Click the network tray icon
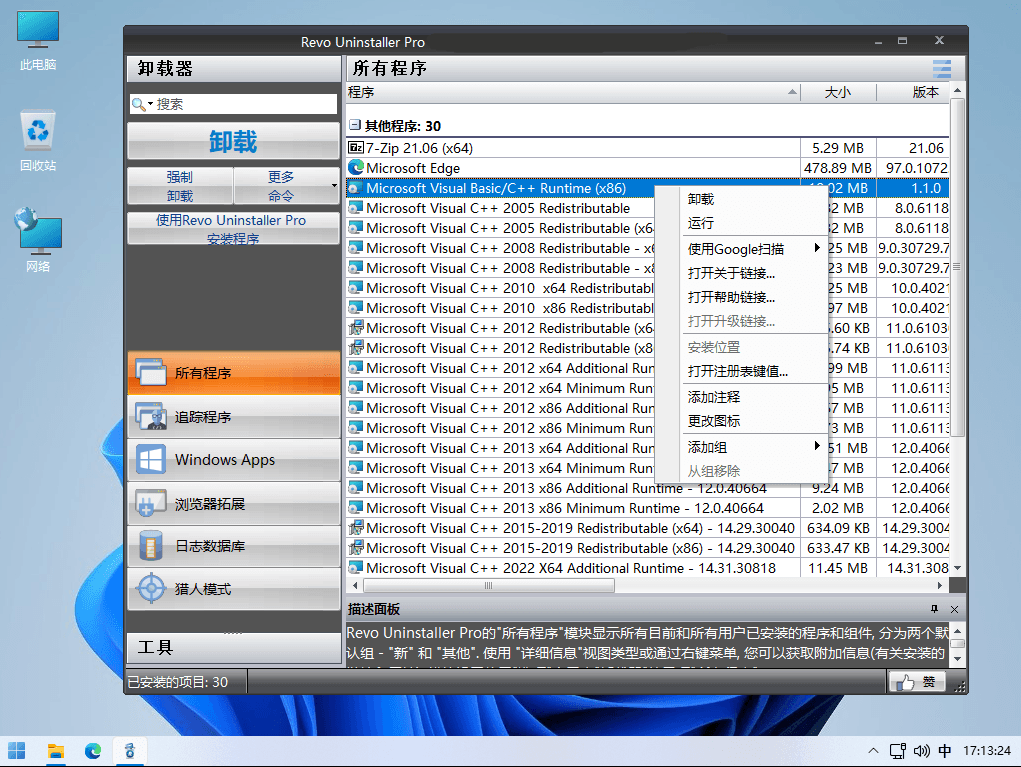The height and width of the screenshot is (767, 1021). (898, 751)
